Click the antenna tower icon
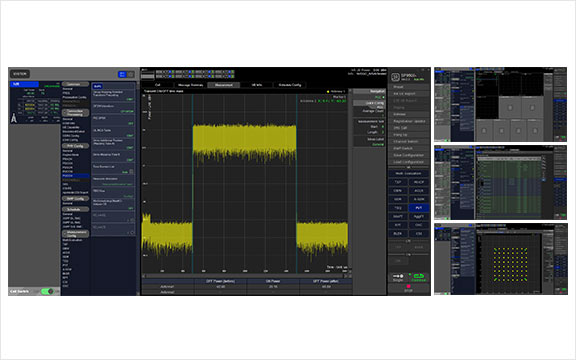The image size is (576, 360). 14,118
